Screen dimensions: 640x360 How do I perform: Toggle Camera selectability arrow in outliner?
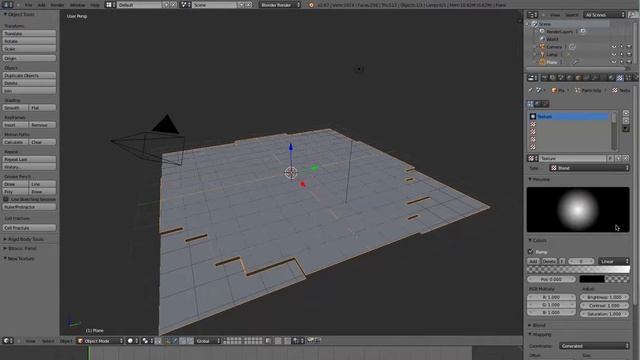pyautogui.click(x=621, y=47)
